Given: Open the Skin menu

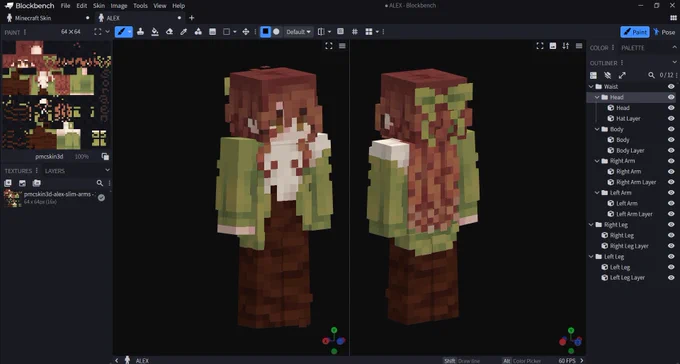Looking at the screenshot, I should (x=99, y=6).
